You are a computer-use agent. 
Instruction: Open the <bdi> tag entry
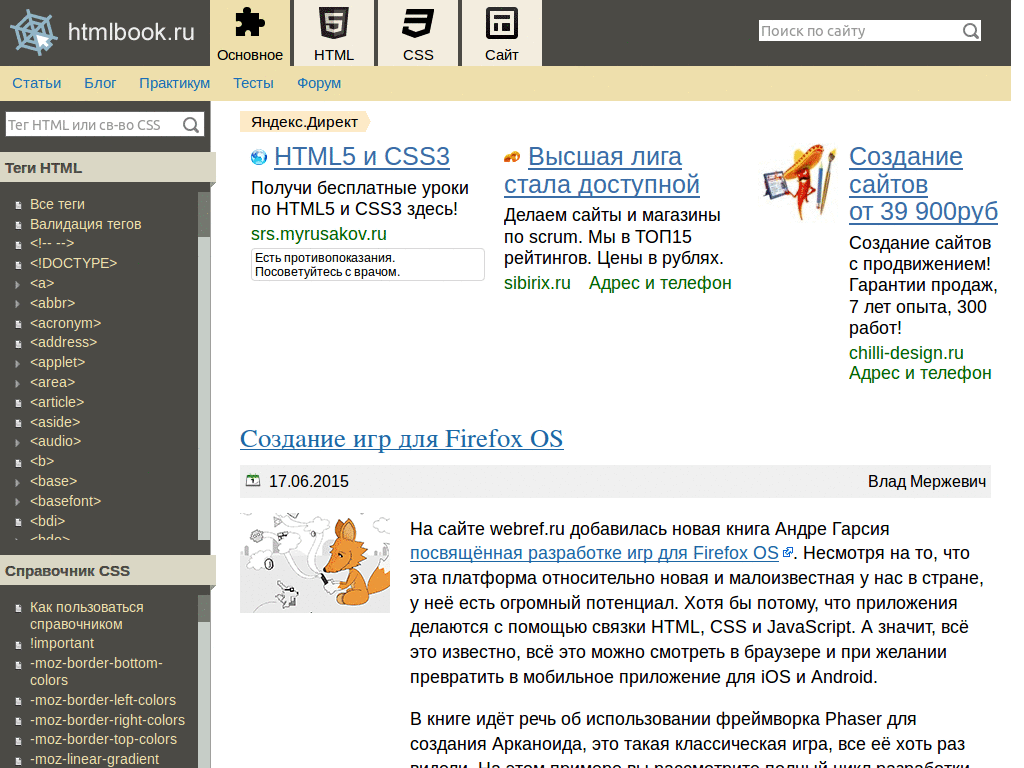pyautogui.click(x=48, y=521)
